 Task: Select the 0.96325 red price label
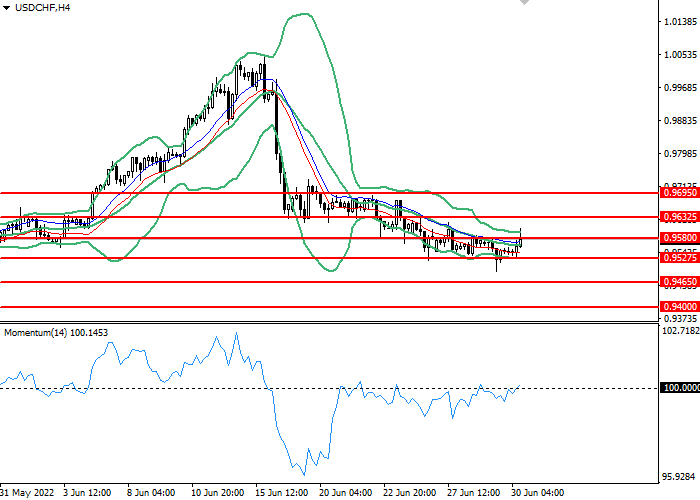[x=679, y=216]
